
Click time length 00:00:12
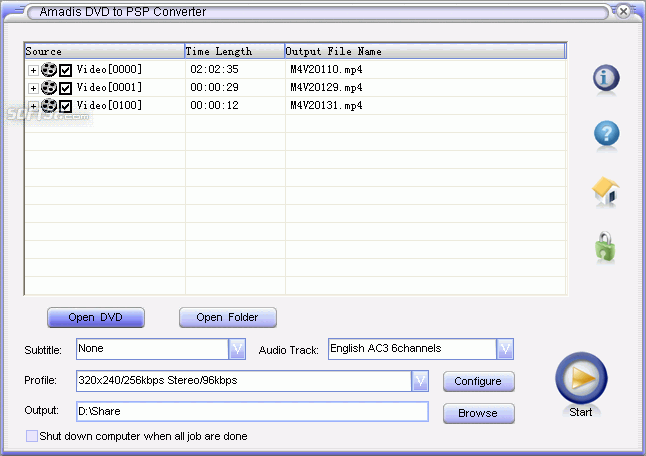tap(214, 105)
